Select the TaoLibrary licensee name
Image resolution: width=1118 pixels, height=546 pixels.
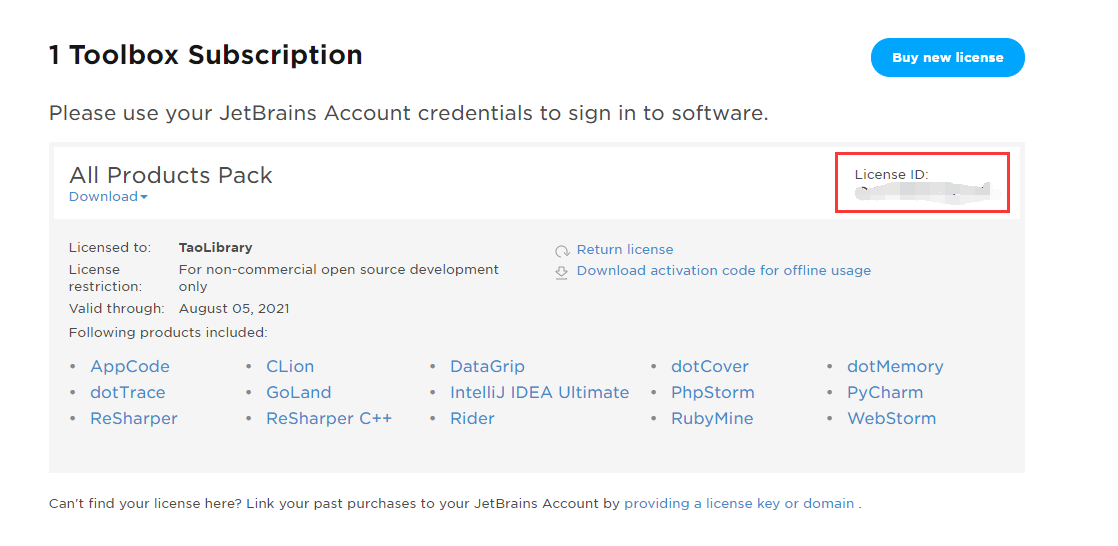[215, 248]
